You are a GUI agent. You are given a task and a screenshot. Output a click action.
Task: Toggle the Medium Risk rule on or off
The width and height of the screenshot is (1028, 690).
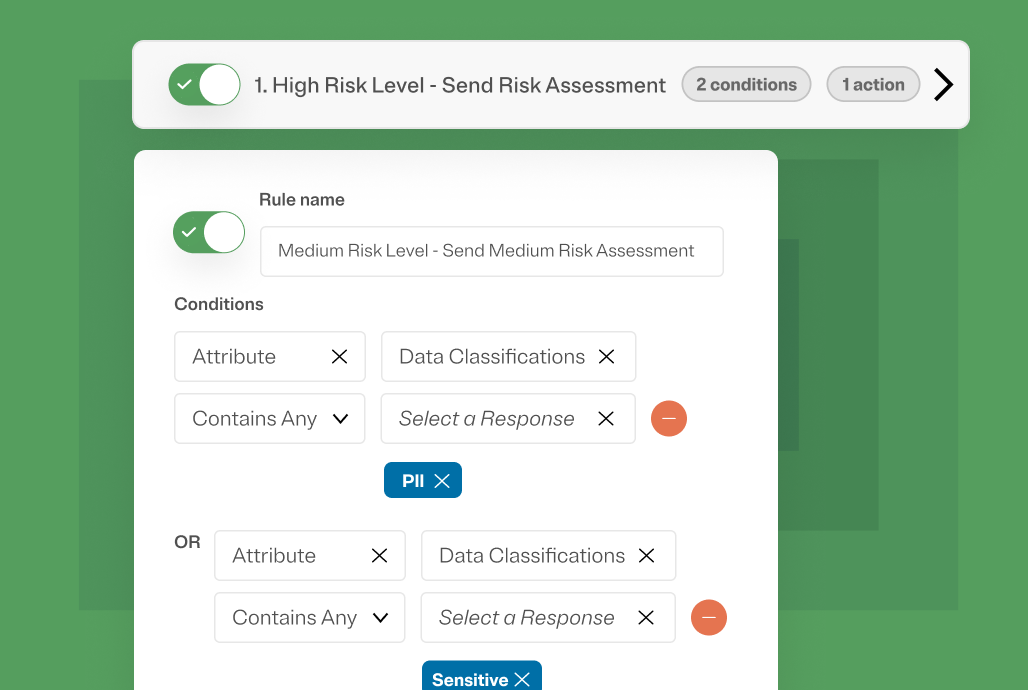pyautogui.click(x=208, y=232)
